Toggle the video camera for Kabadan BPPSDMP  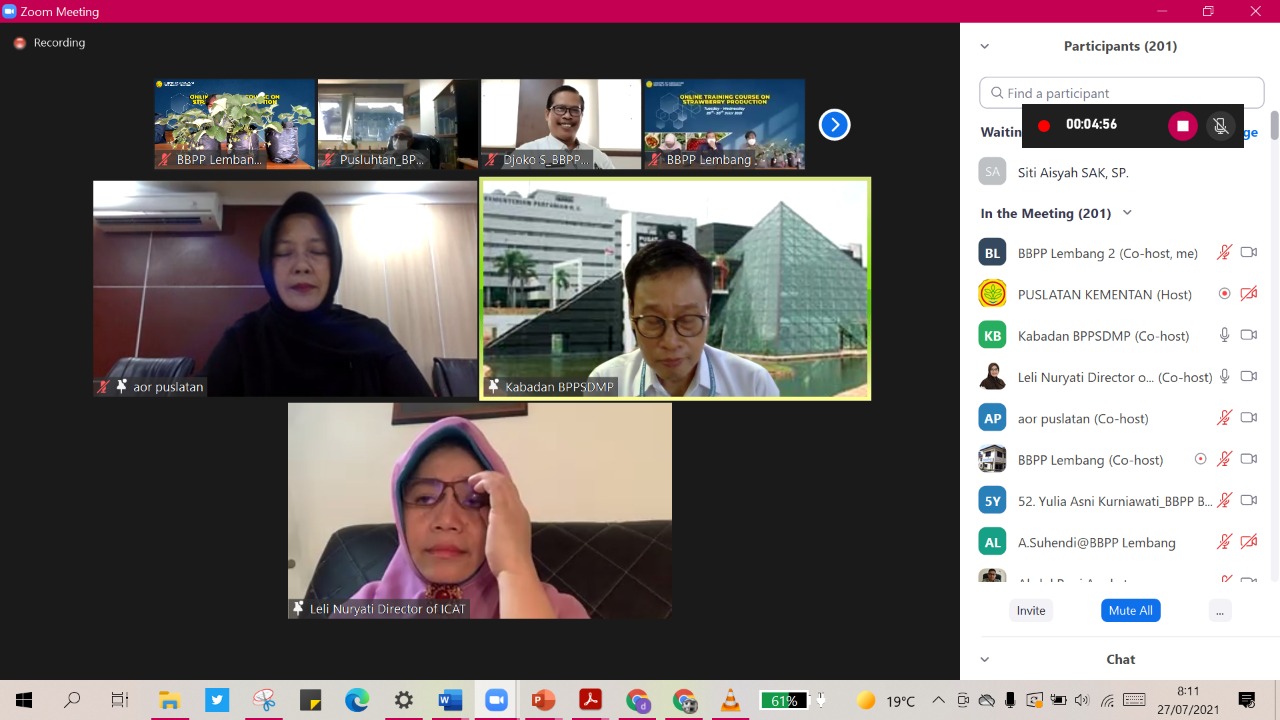click(1248, 335)
